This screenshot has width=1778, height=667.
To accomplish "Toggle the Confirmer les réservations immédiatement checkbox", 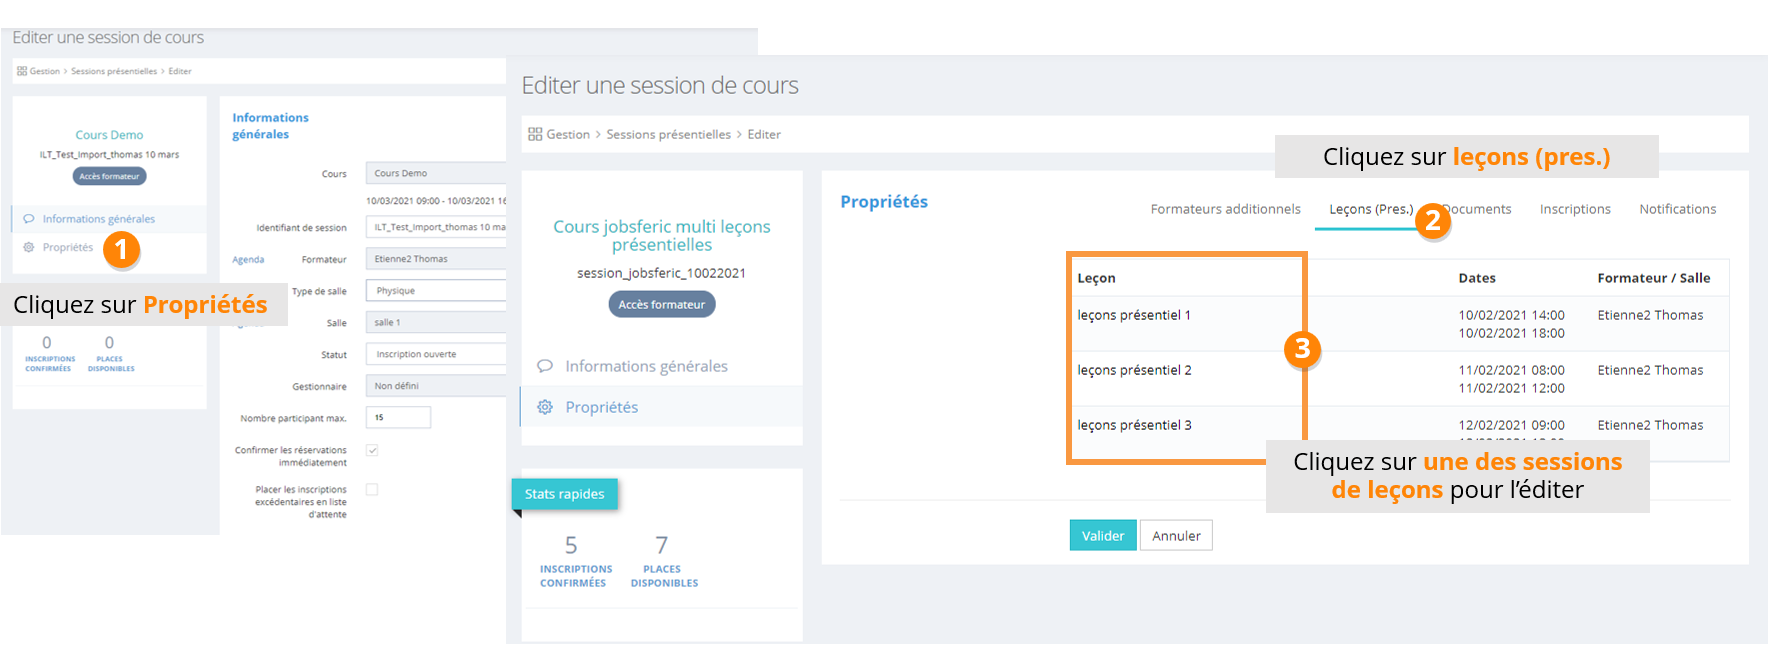I will (x=372, y=450).
